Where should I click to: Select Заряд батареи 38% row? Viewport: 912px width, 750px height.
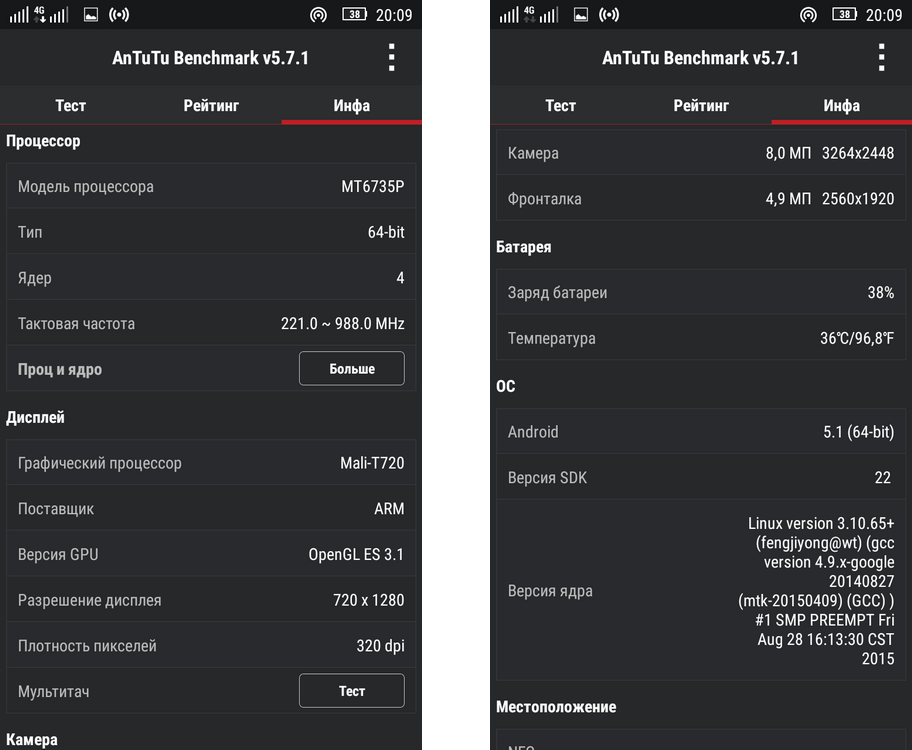pos(701,292)
